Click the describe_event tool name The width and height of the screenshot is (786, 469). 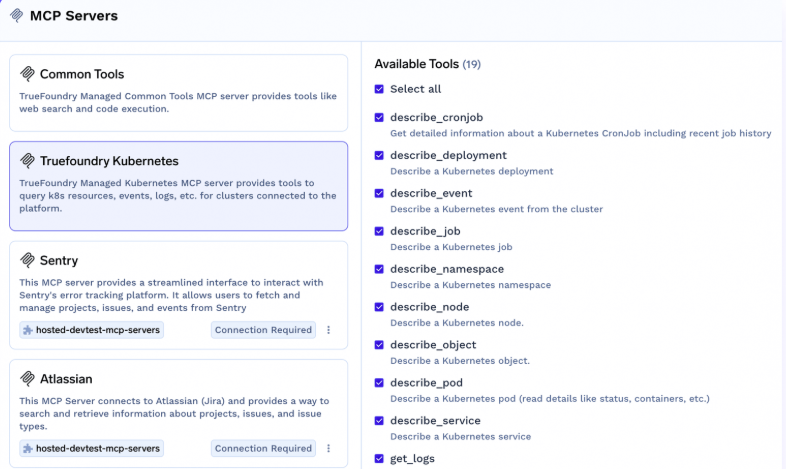pyautogui.click(x=431, y=193)
